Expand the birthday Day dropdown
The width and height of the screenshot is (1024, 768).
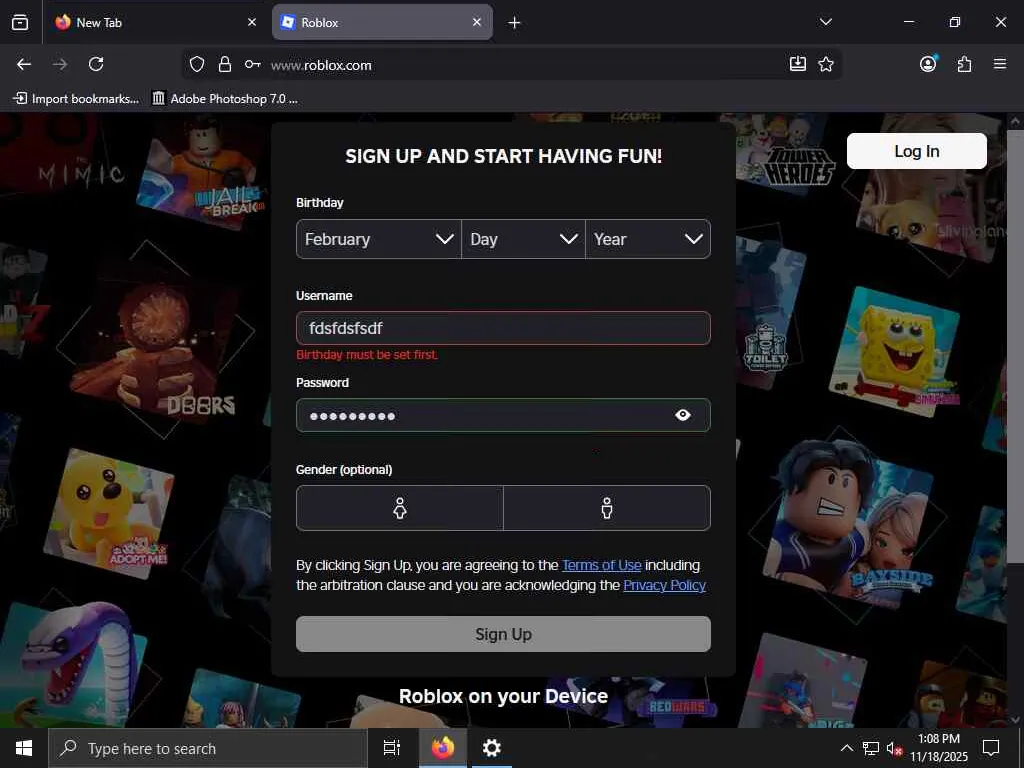(523, 239)
